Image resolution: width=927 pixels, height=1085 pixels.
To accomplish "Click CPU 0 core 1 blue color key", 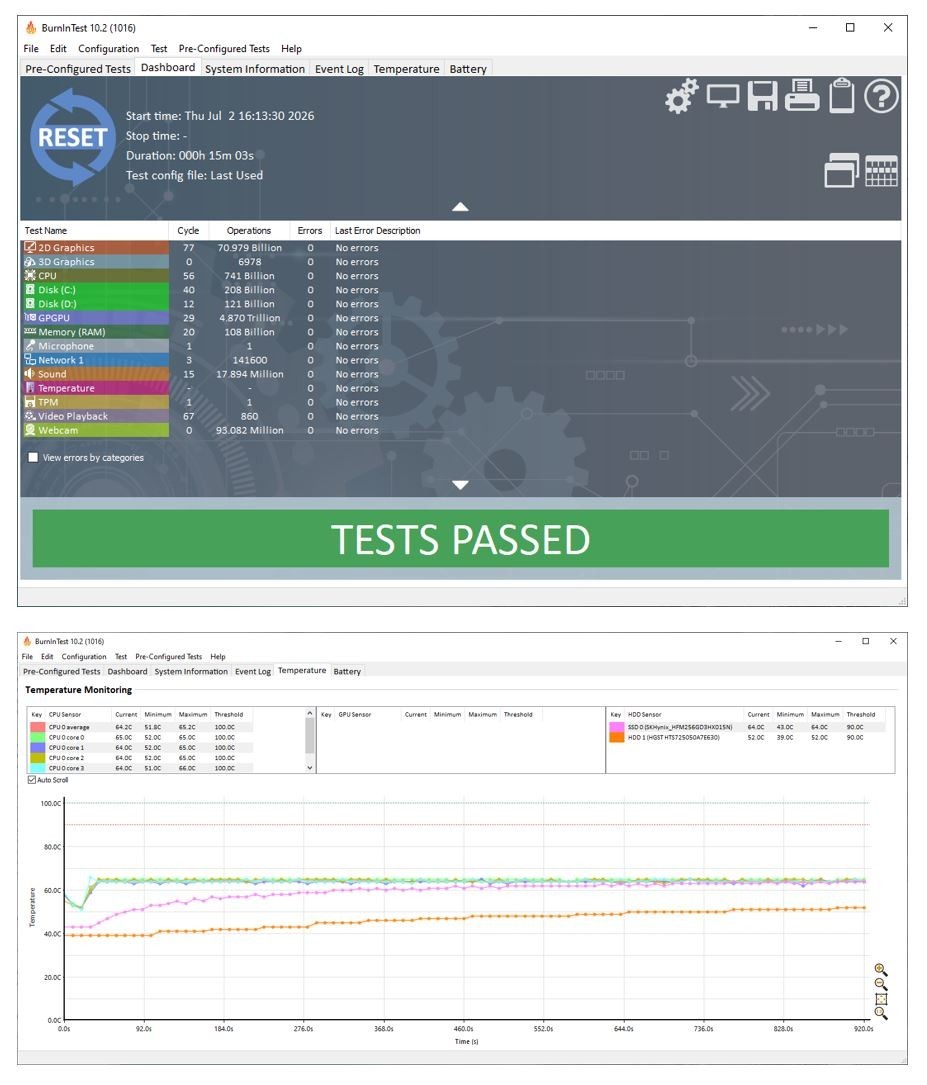I will (x=37, y=747).
